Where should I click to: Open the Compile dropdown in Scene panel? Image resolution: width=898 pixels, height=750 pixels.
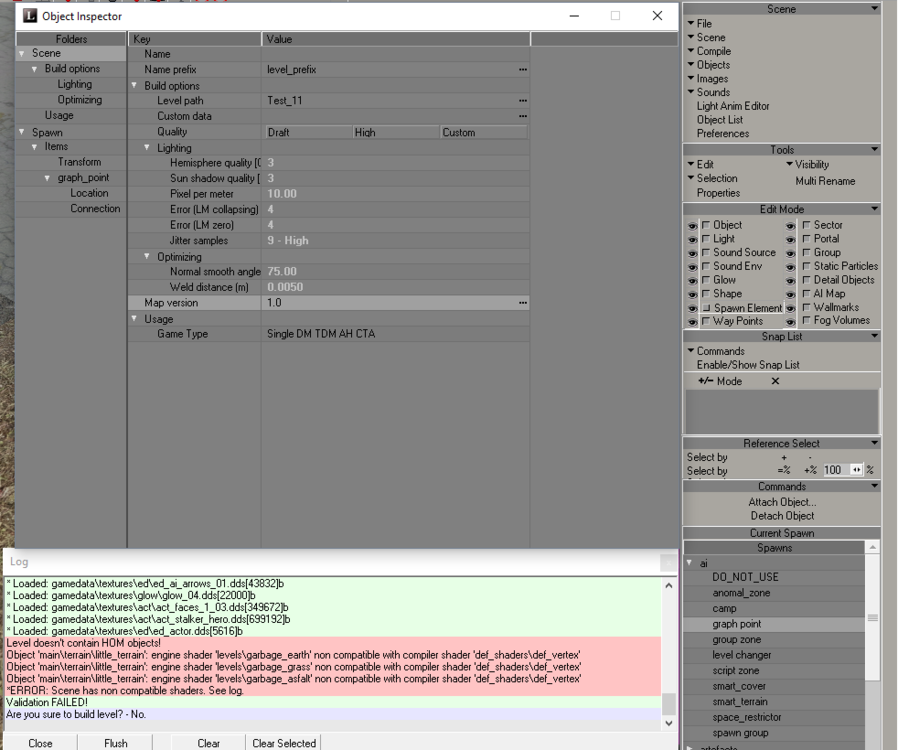click(691, 52)
